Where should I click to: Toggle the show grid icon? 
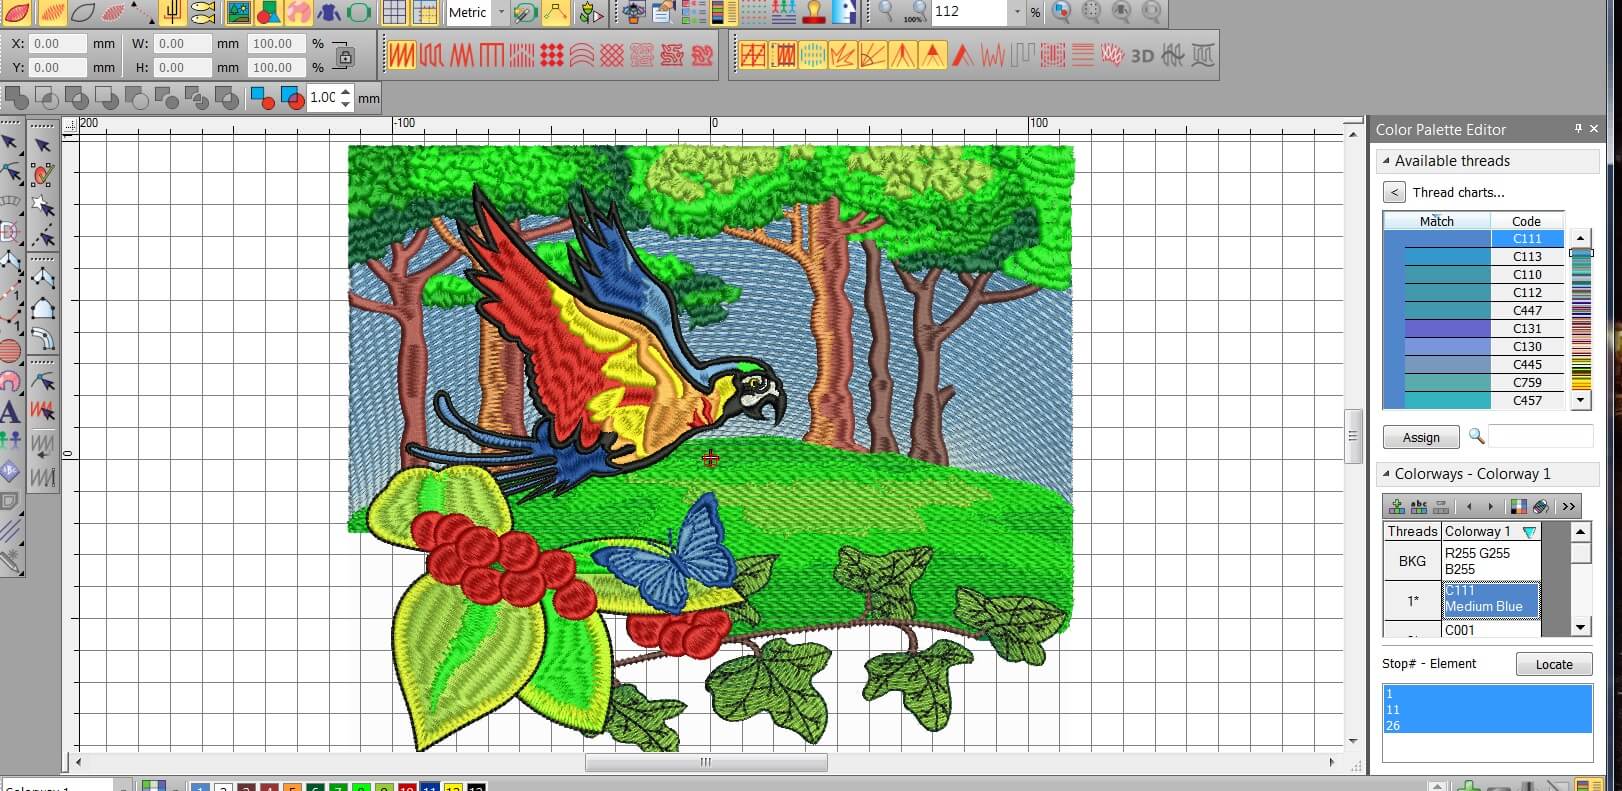[x=395, y=12]
